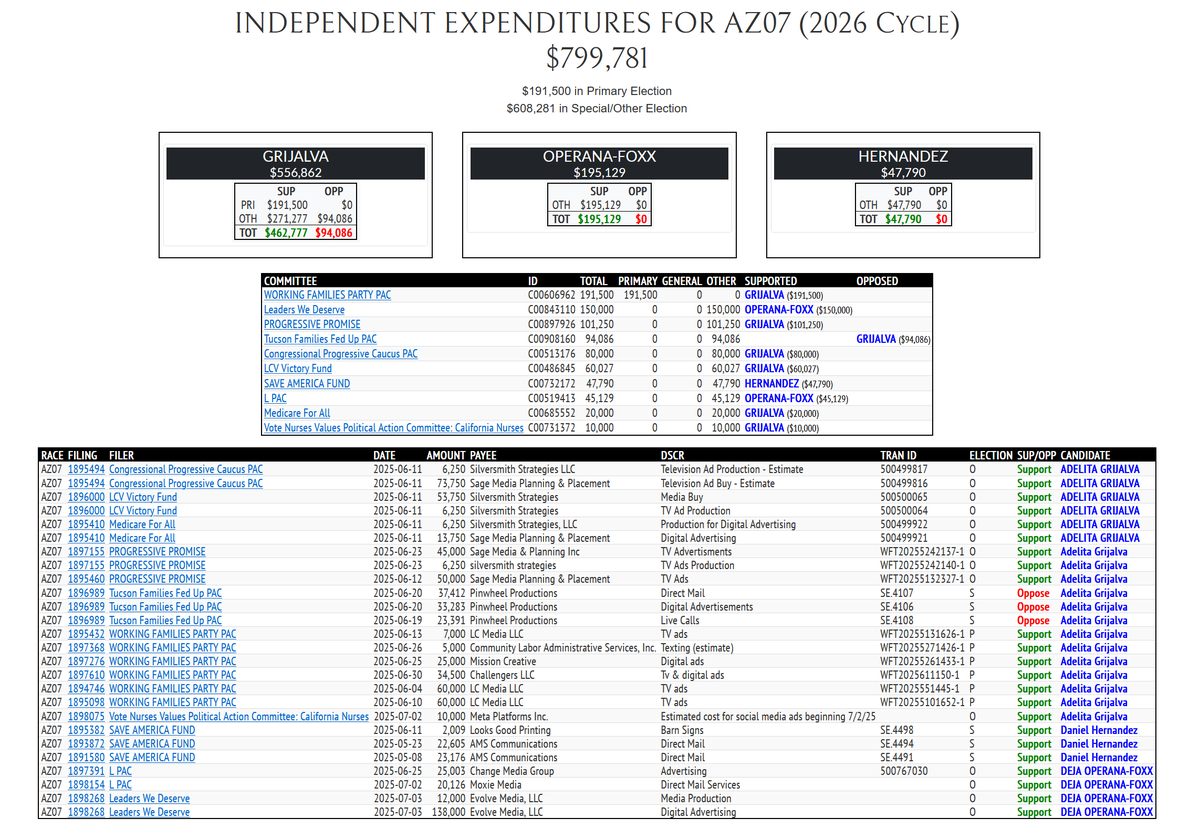The height and width of the screenshot is (829, 1200).
Task: Open Congressional Progressive Caucus PAC, ID C00513176
Action: (x=341, y=354)
